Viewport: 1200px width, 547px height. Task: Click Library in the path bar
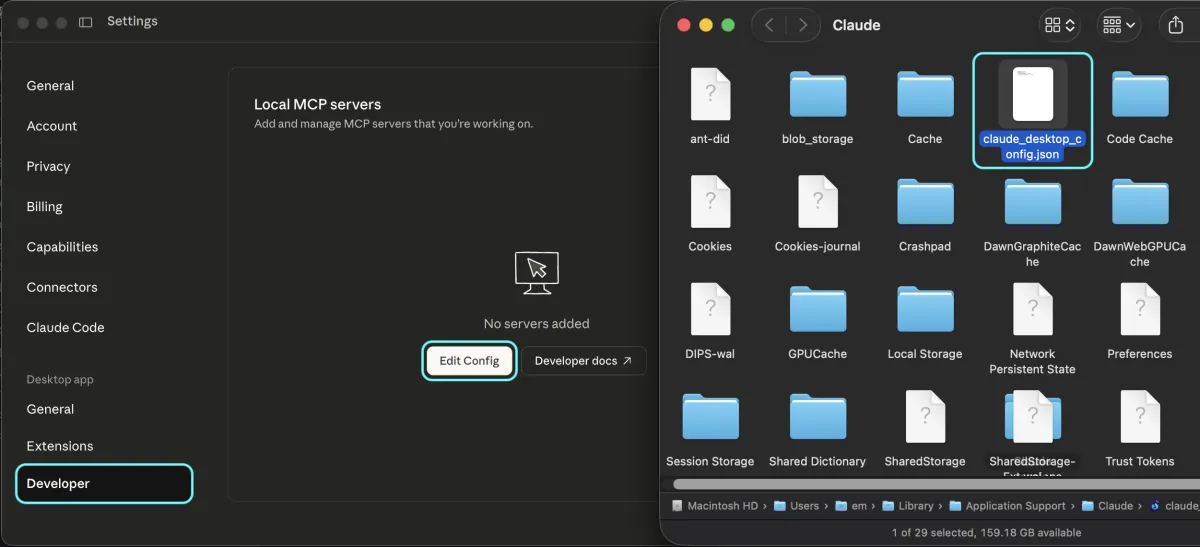point(907,506)
